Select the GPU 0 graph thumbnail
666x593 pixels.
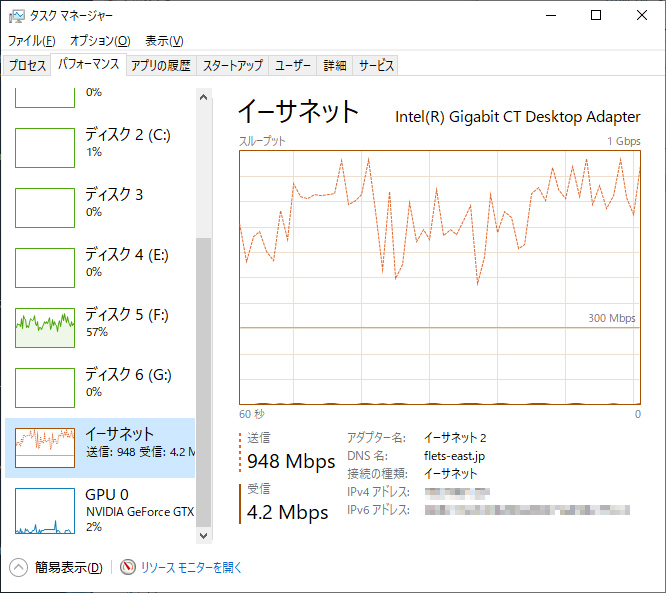pos(45,509)
